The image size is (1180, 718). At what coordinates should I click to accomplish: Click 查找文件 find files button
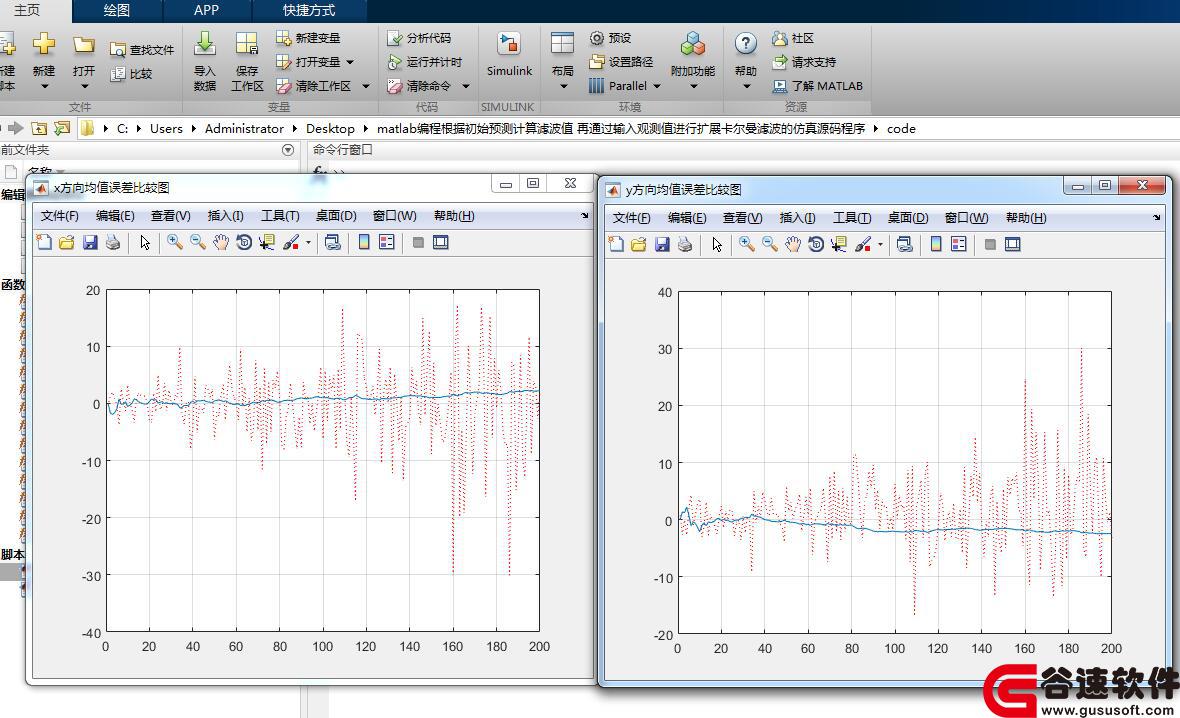coord(142,50)
